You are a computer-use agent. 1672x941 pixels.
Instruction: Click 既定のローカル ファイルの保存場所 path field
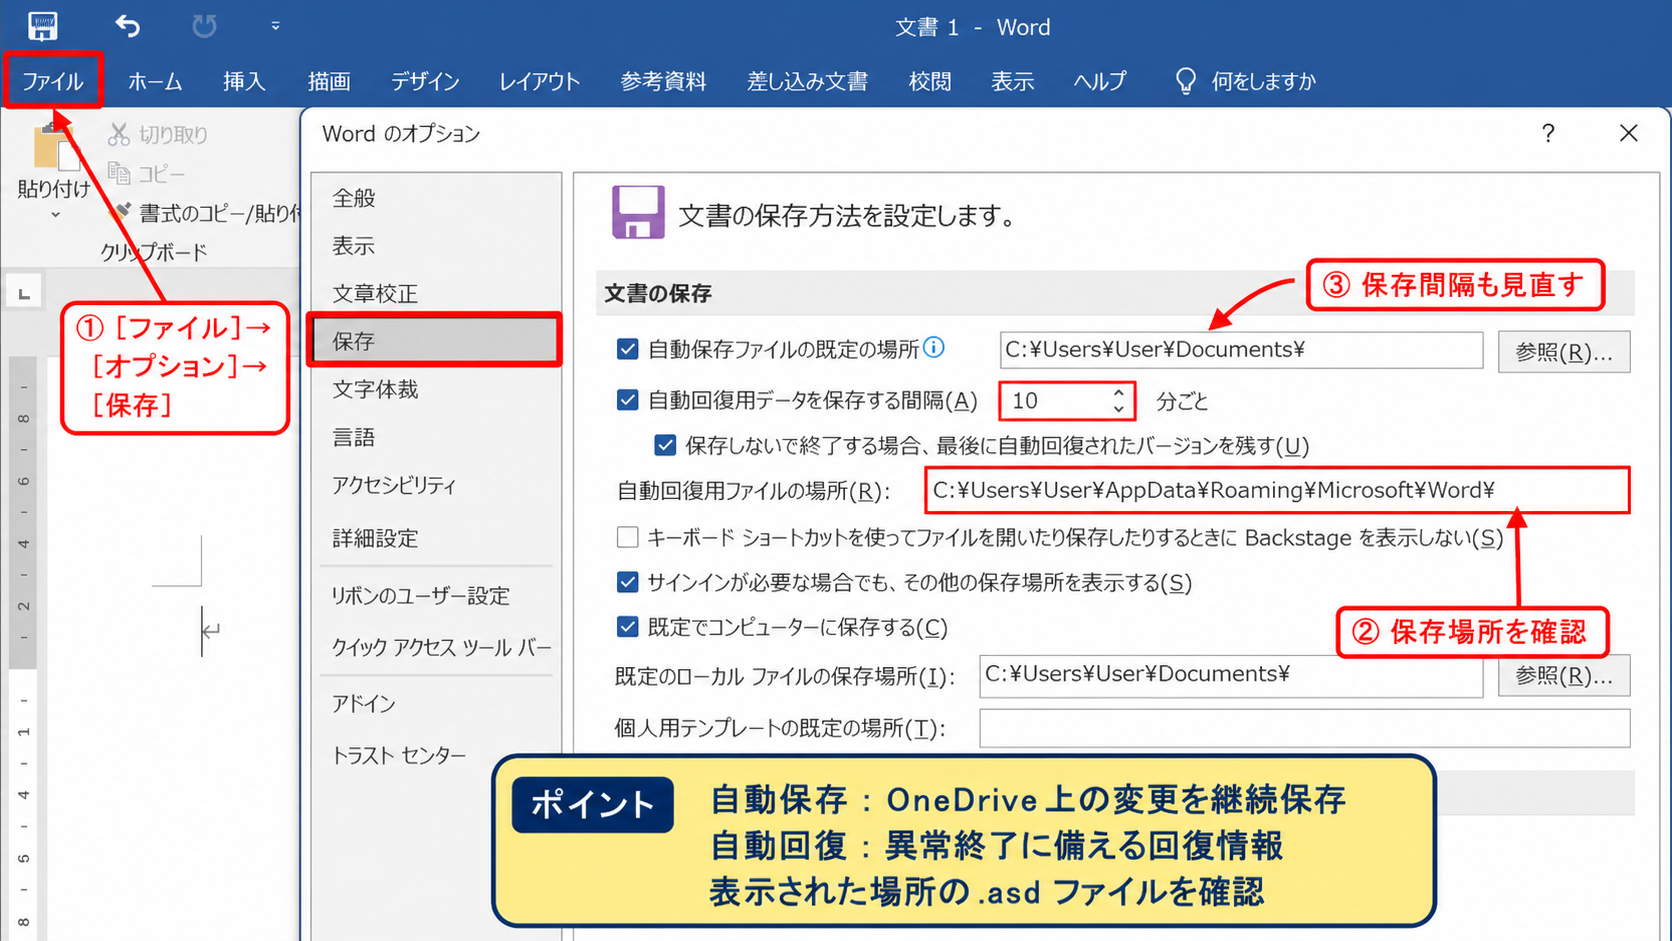click(x=1231, y=675)
